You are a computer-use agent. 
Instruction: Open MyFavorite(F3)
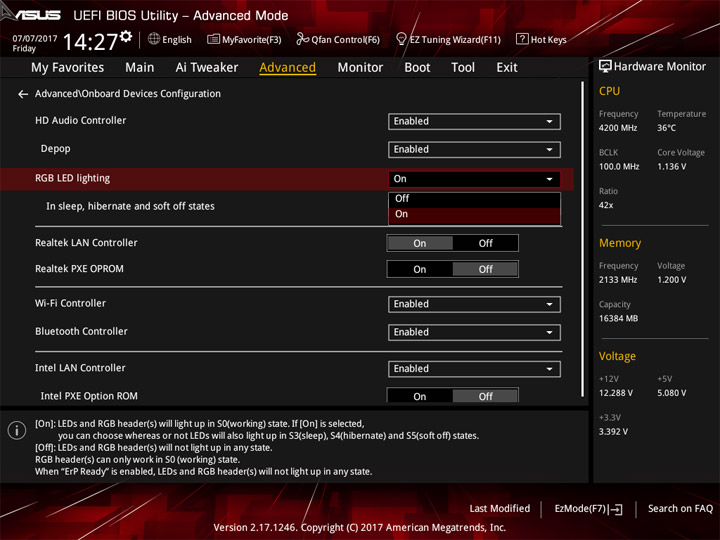pos(244,39)
